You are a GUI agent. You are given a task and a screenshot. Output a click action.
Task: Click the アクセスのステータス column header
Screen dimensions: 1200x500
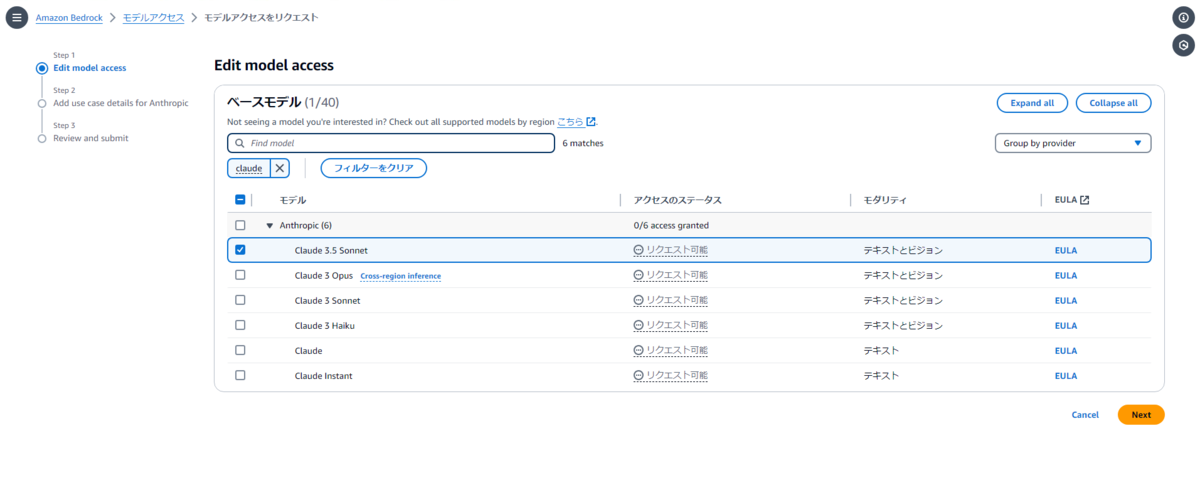click(x=677, y=200)
